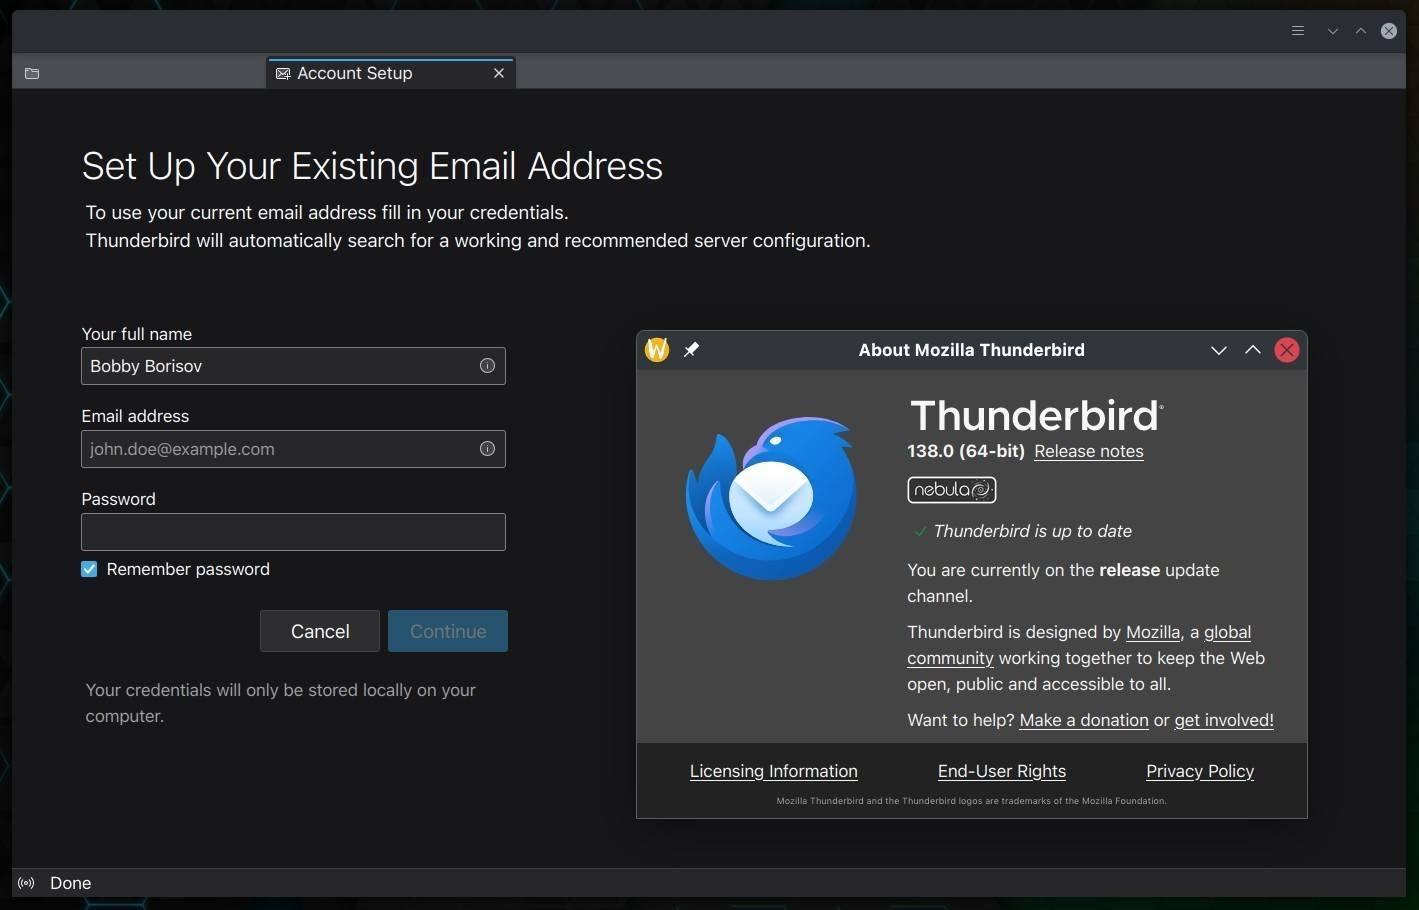Select the Account Setup tab
Screen dimensions: 1419x910
[380, 72]
